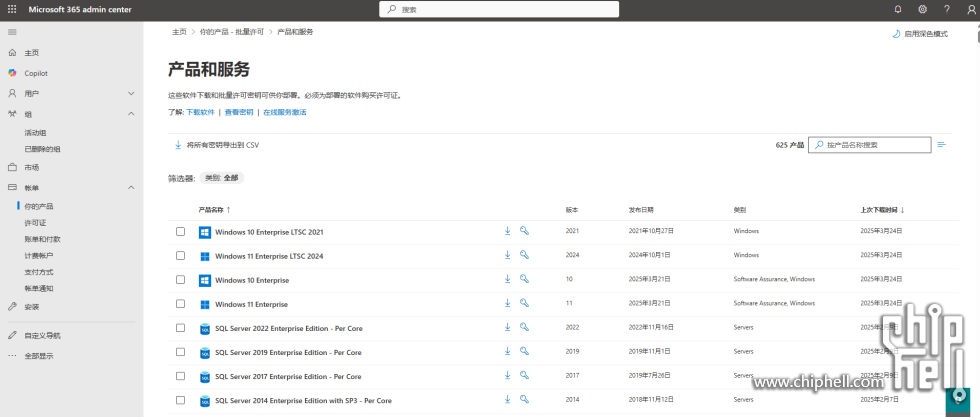View key for SQL Server 2019 Enterprise
The image size is (980, 417).
click(x=524, y=351)
